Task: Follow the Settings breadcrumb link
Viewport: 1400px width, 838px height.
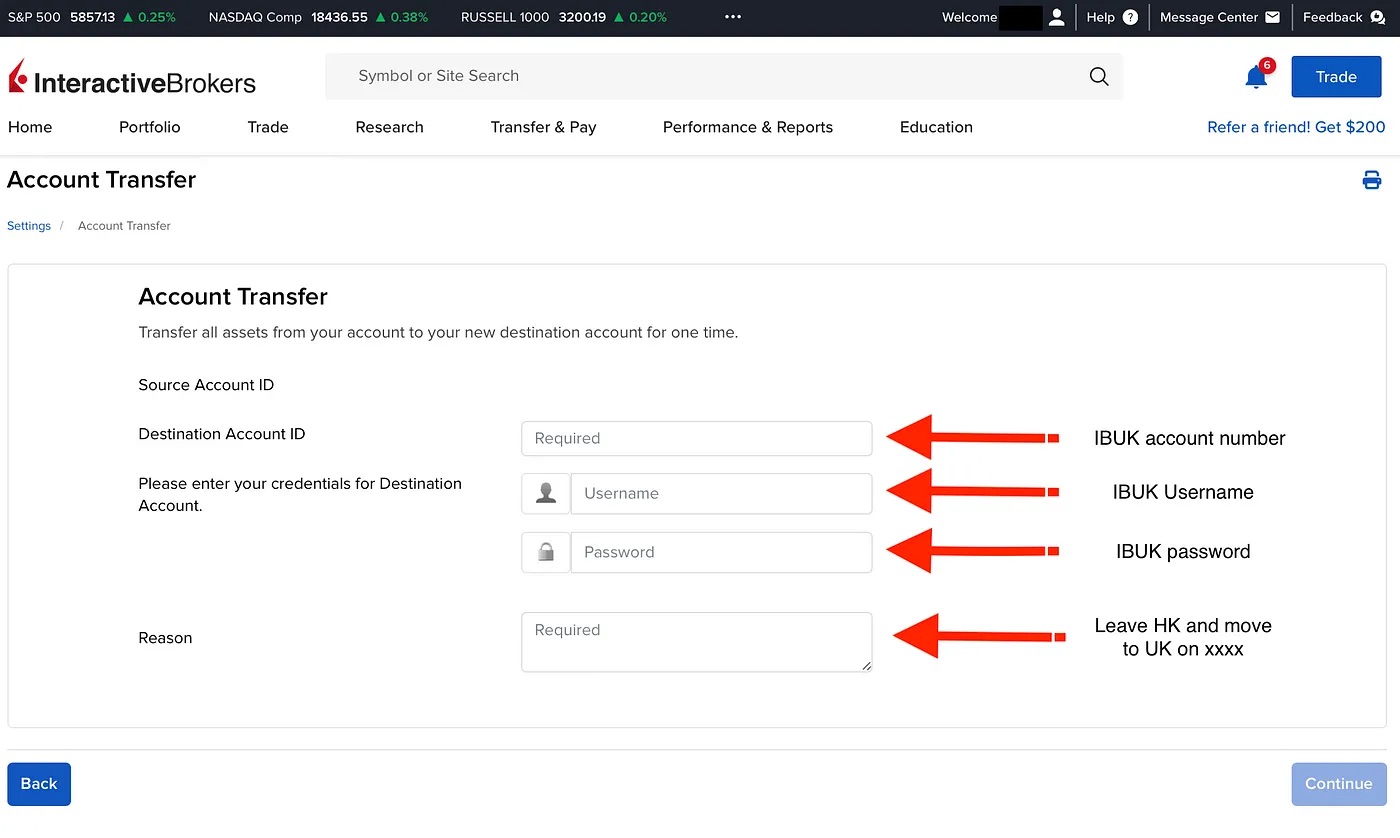Action: tap(29, 226)
